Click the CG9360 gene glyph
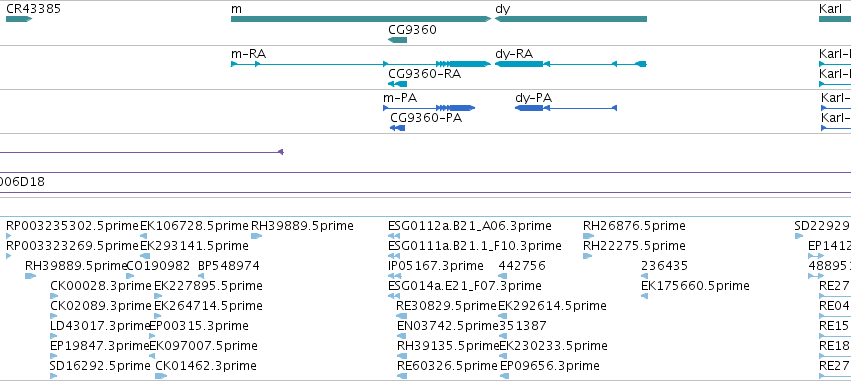The width and height of the screenshot is (851, 381). [x=397, y=40]
